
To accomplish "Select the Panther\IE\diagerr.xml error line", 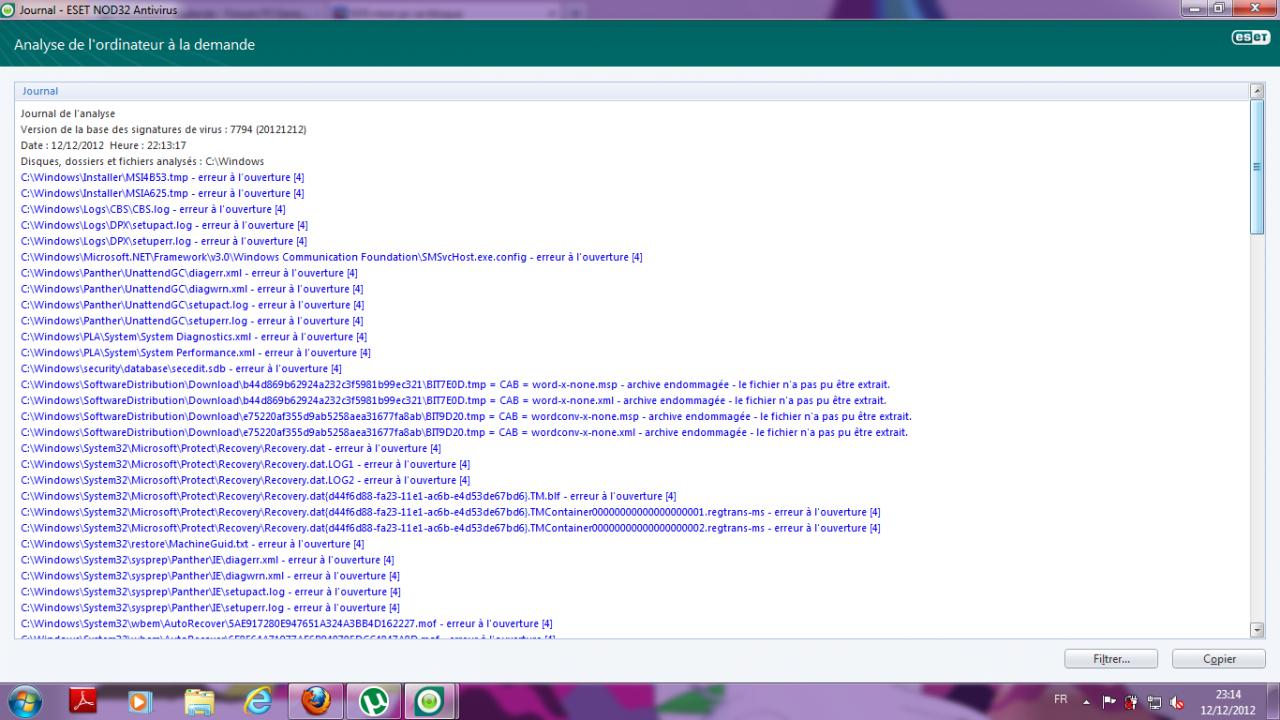I will [208, 560].
